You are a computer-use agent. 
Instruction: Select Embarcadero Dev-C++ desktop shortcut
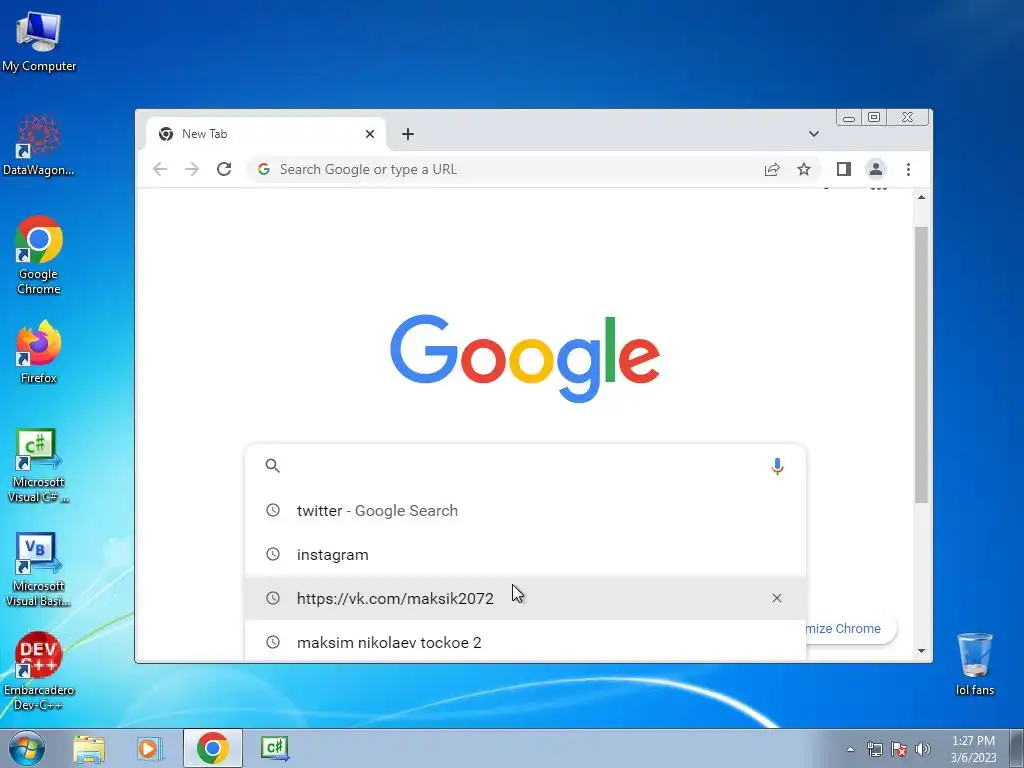(39, 672)
